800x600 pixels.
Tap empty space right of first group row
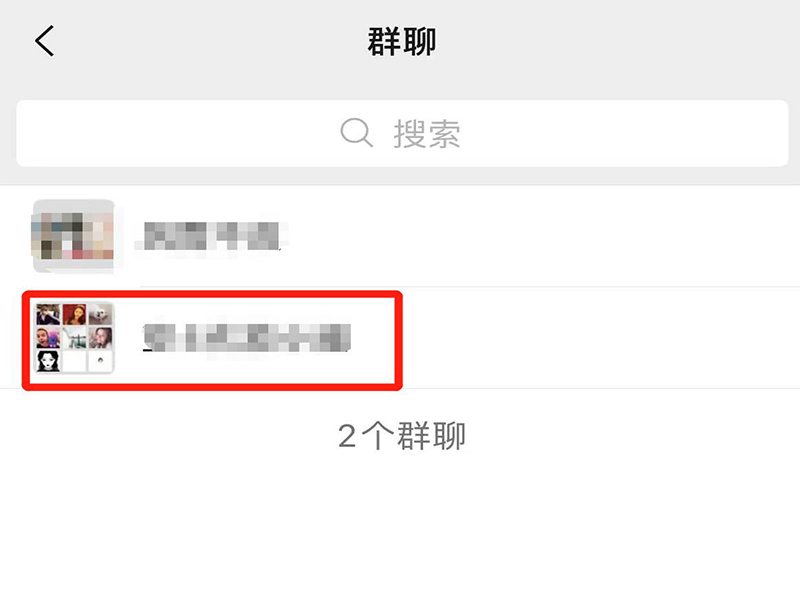[541, 236]
